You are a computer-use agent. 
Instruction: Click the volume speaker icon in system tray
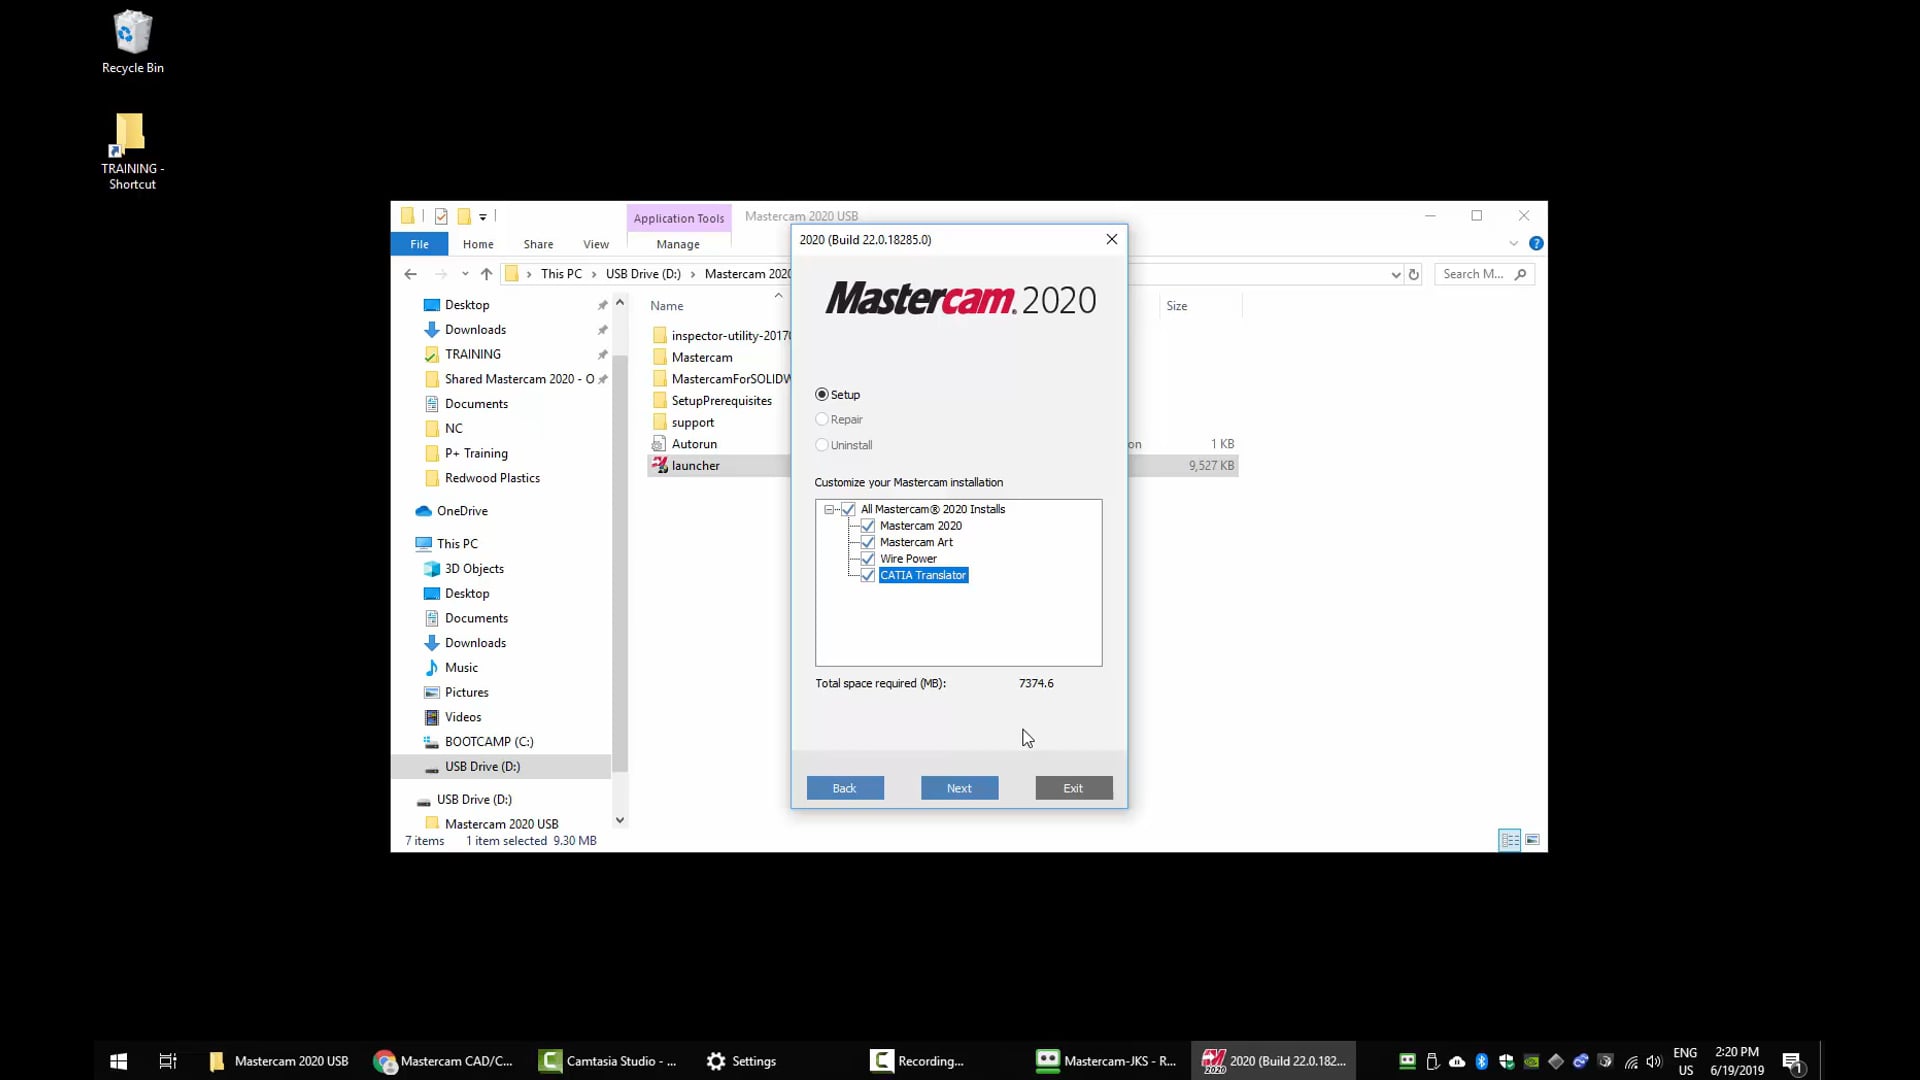[x=1654, y=1062]
